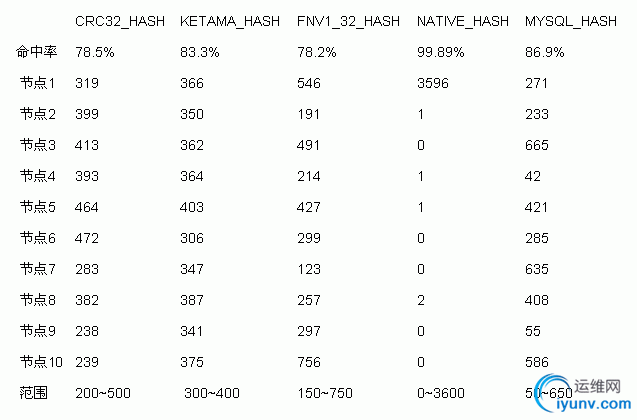Select the CRC32_HASH column header
The width and height of the screenshot is (637, 420).
(x=120, y=21)
